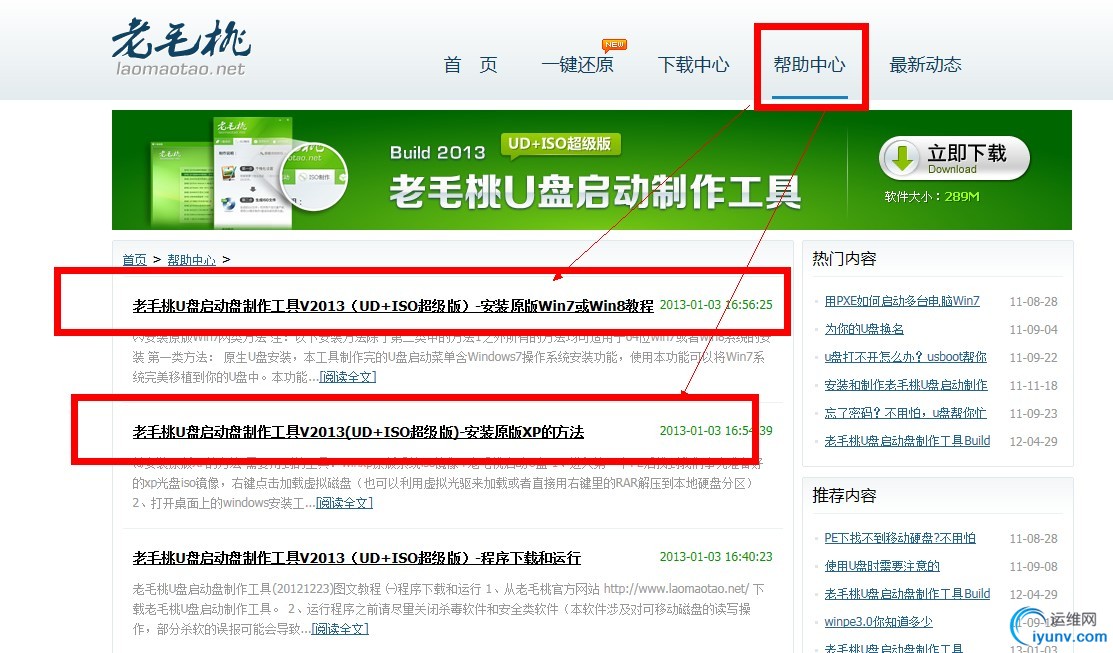This screenshot has width=1113, height=653.
Task: Open the 一键还原 navigation item
Action: (x=577, y=65)
